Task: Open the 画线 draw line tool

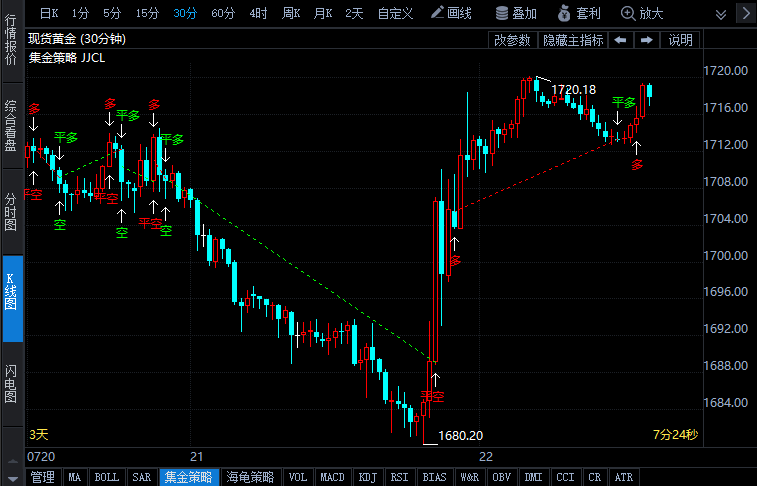Action: [x=451, y=13]
